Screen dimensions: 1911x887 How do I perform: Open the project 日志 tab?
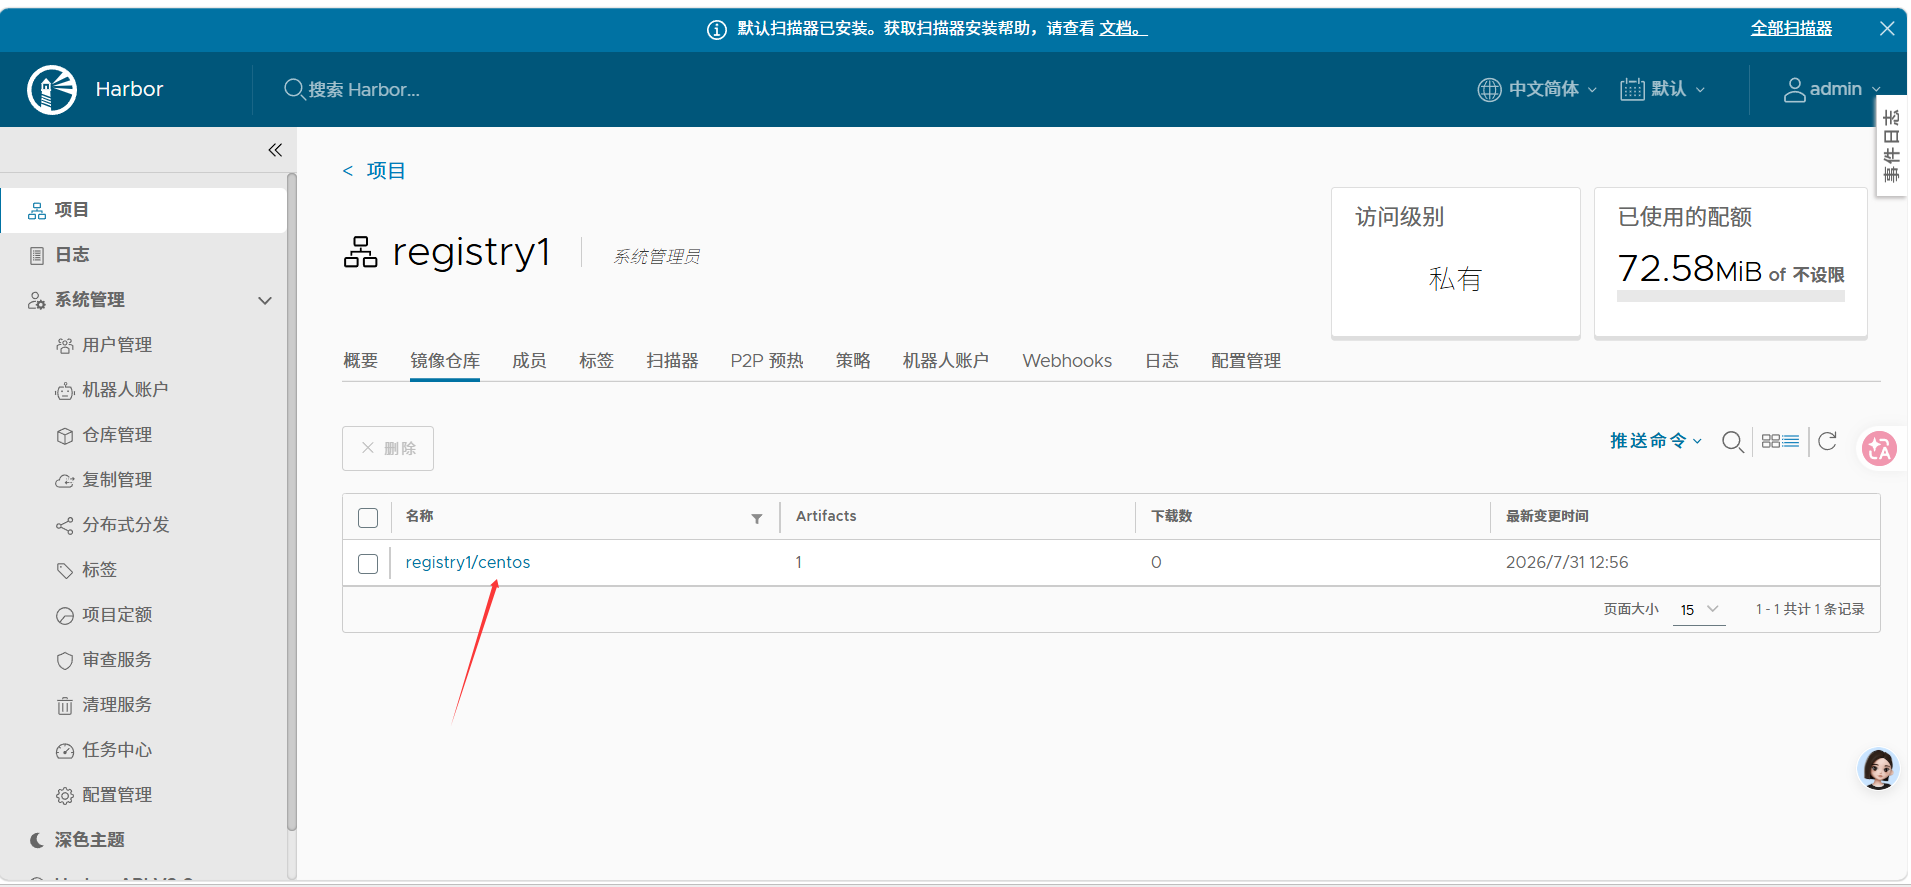pos(1162,361)
